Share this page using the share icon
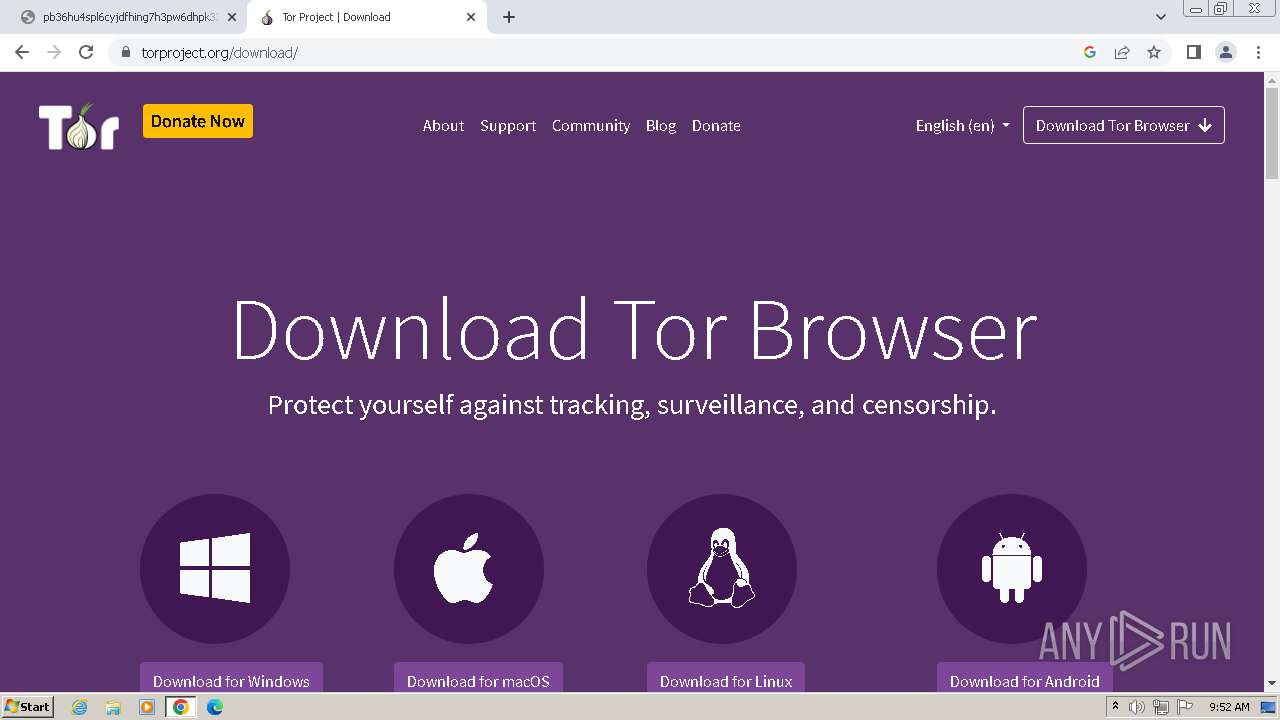This screenshot has width=1280, height=720. pos(1122,52)
